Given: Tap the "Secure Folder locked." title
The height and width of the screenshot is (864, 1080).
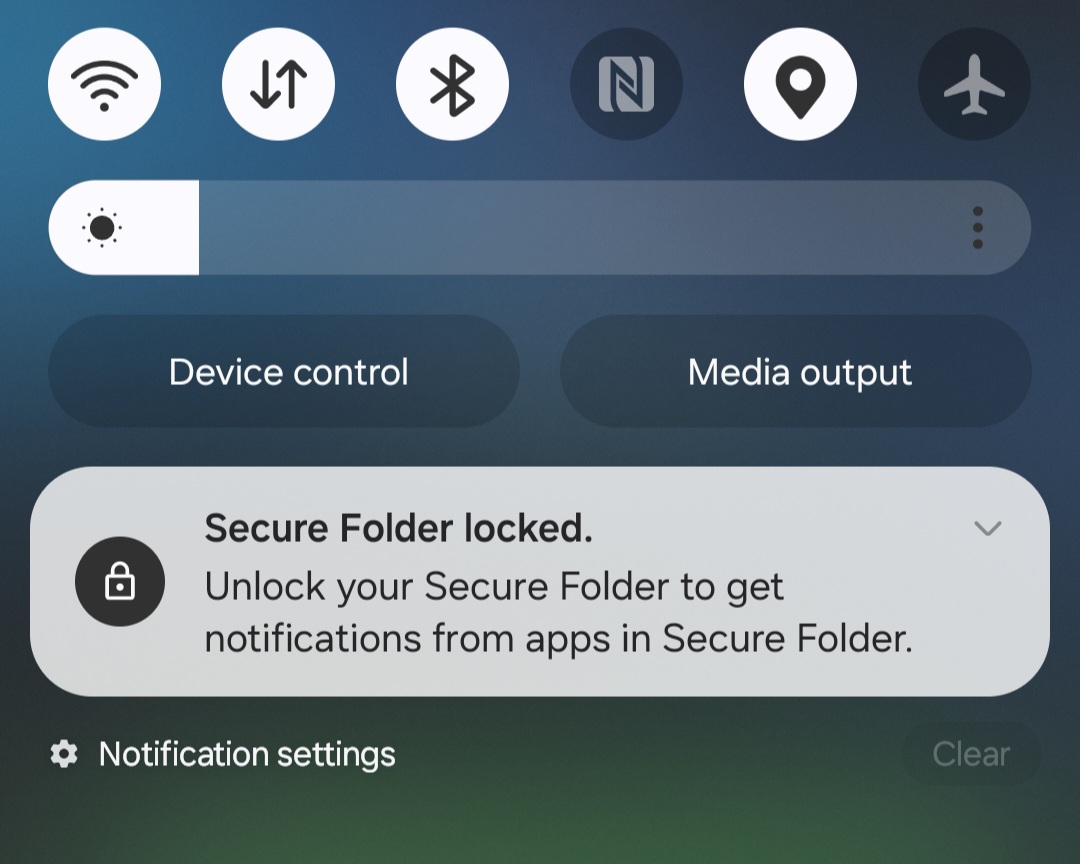Looking at the screenshot, I should tap(398, 529).
